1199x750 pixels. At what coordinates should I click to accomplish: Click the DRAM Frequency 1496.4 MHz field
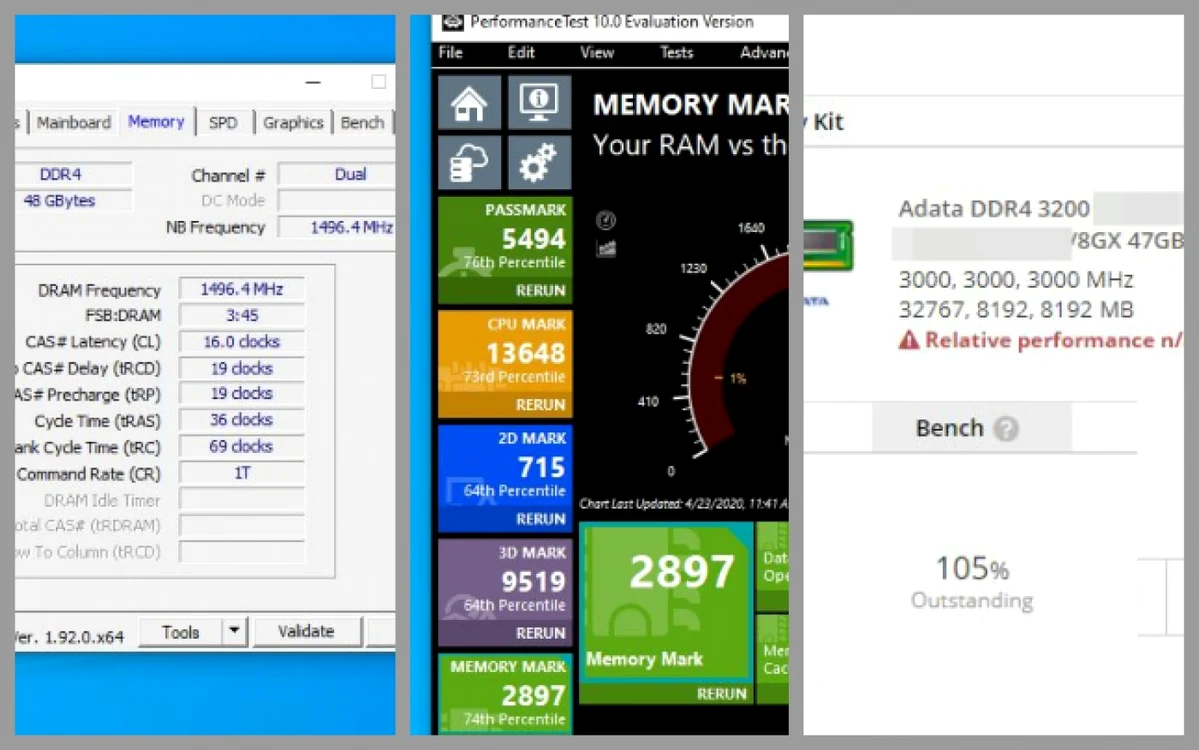tap(242, 289)
